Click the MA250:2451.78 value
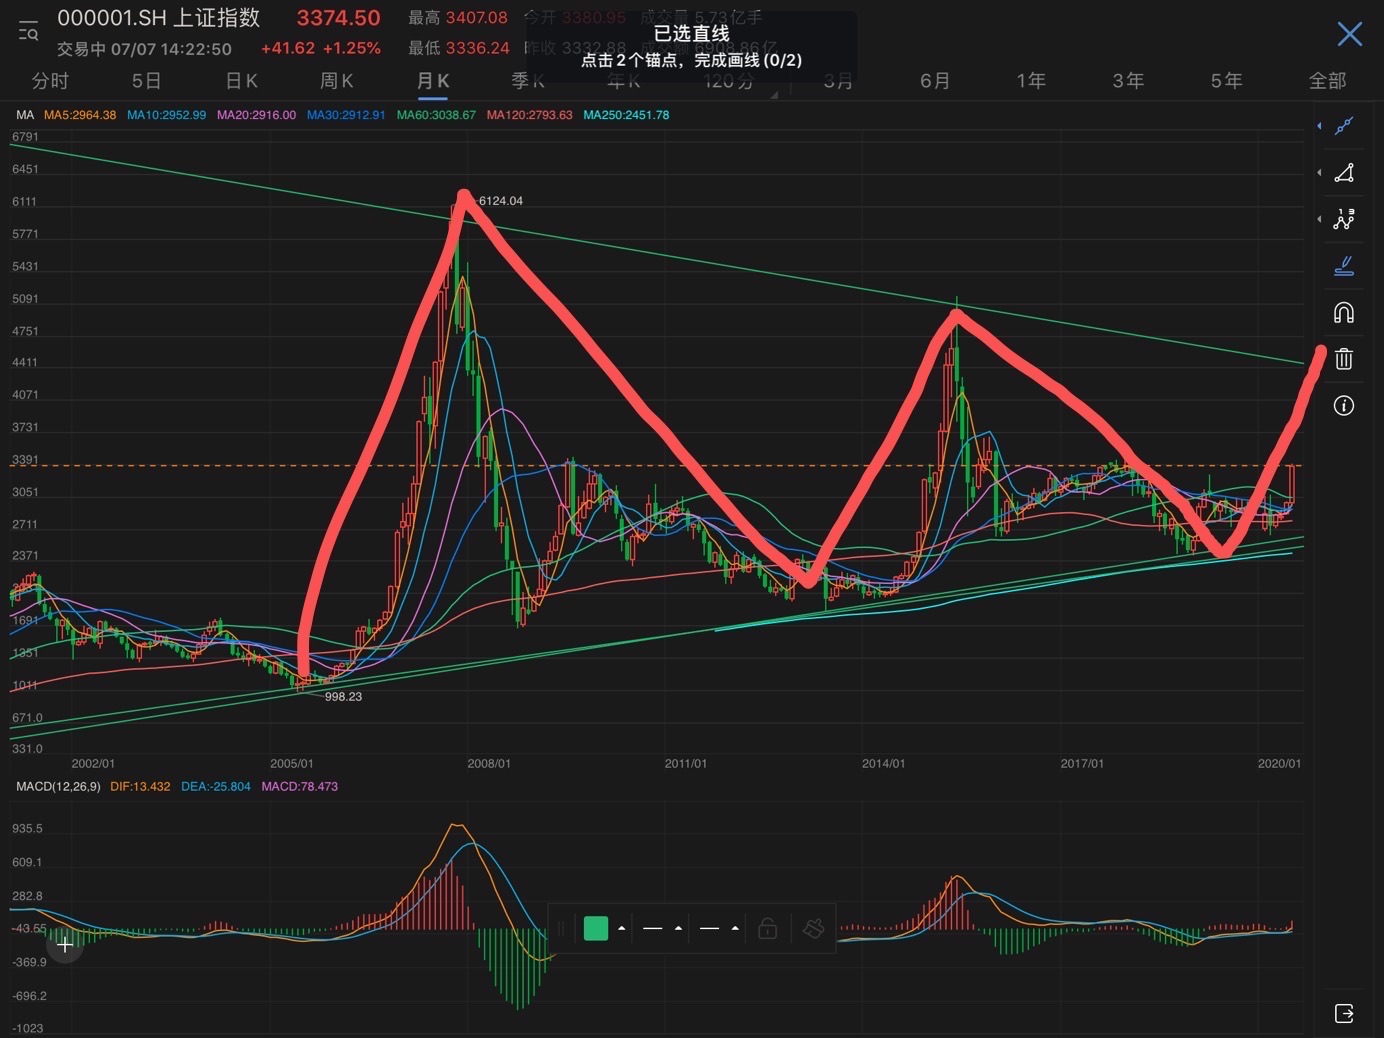The image size is (1384, 1038). [x=626, y=115]
